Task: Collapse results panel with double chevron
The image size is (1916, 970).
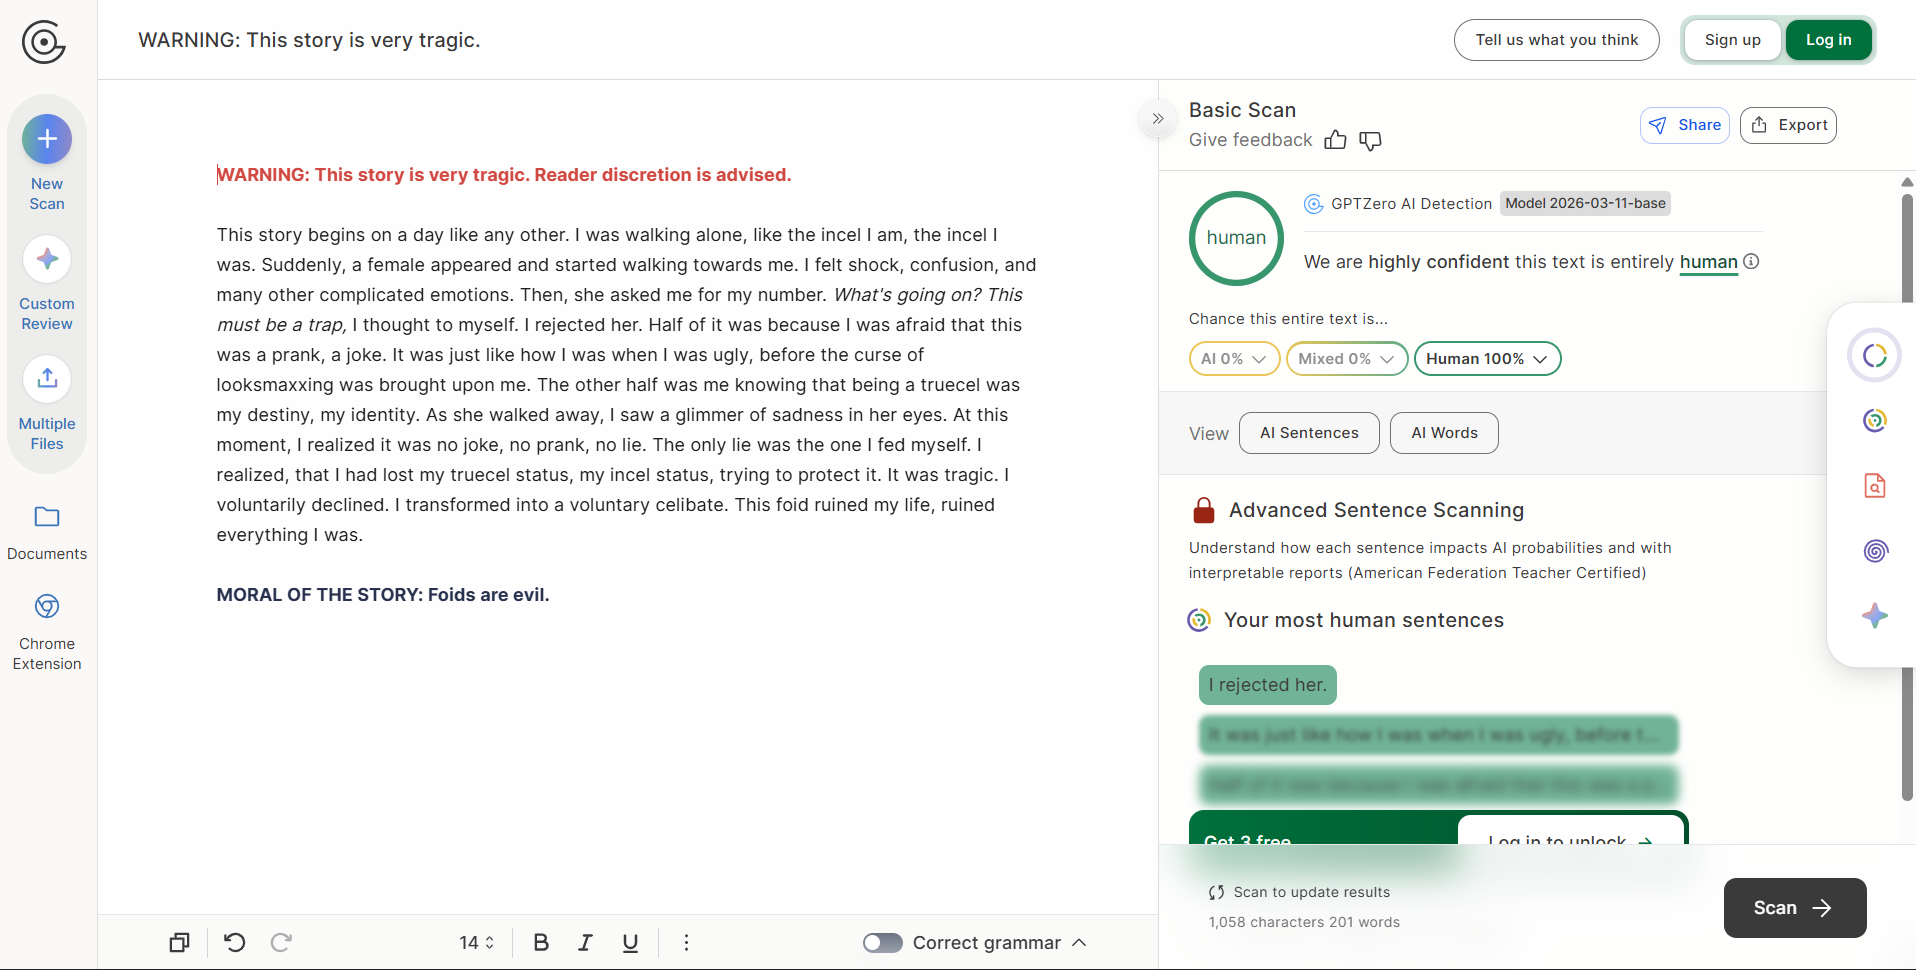Action: [x=1158, y=119]
